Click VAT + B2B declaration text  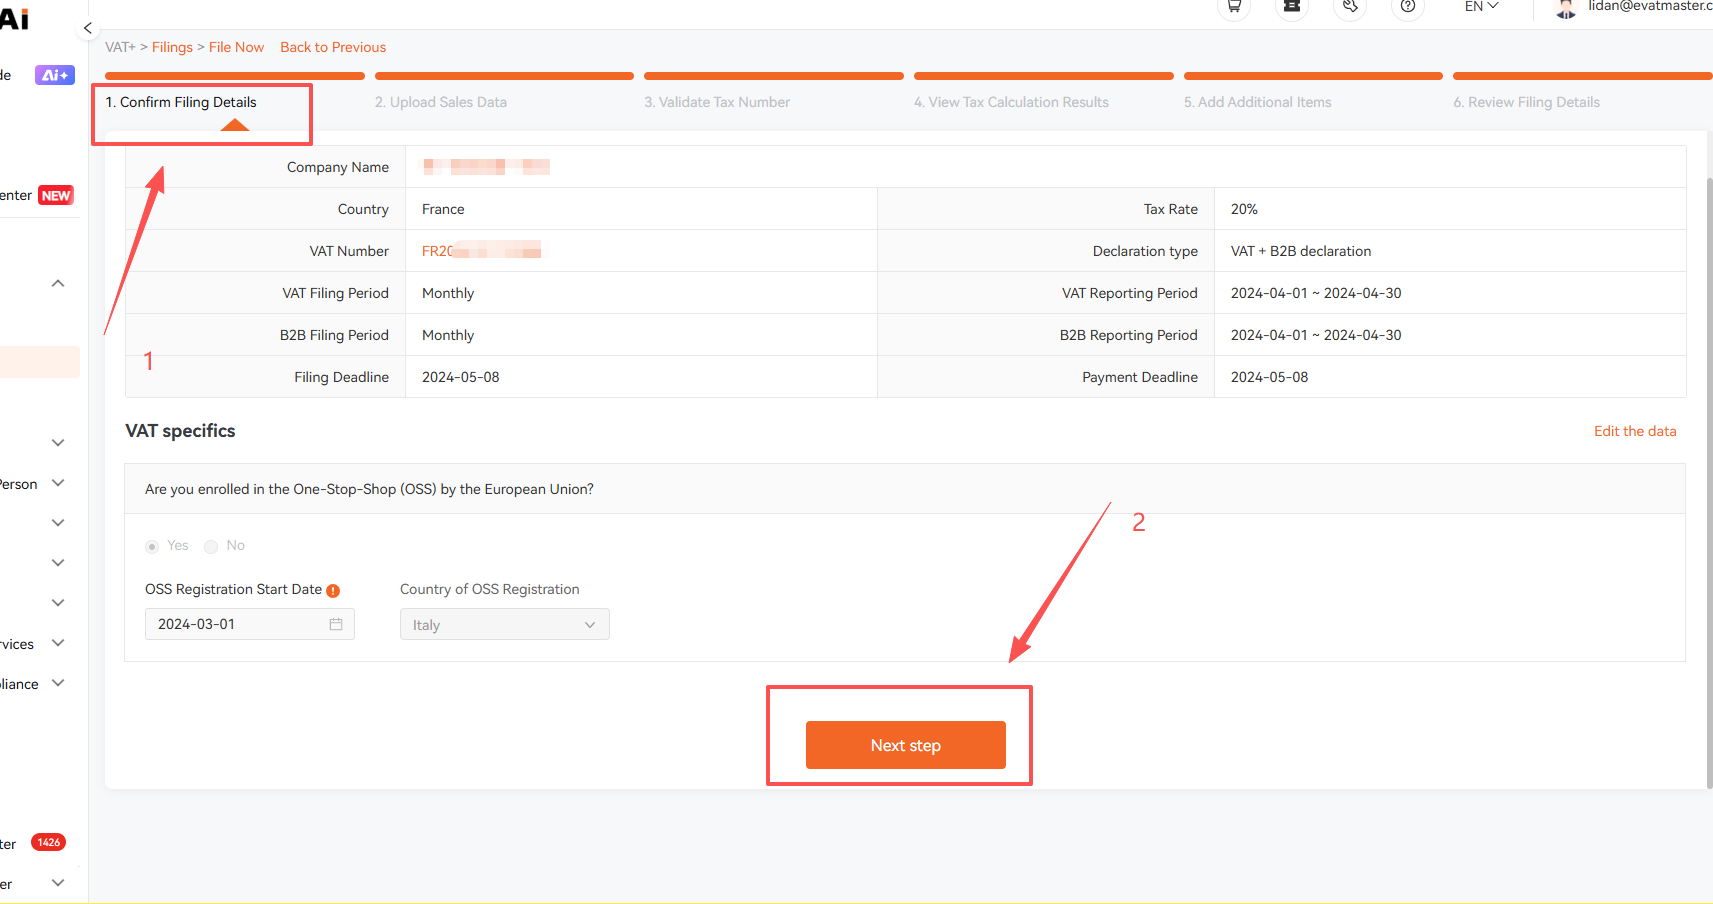click(1301, 251)
